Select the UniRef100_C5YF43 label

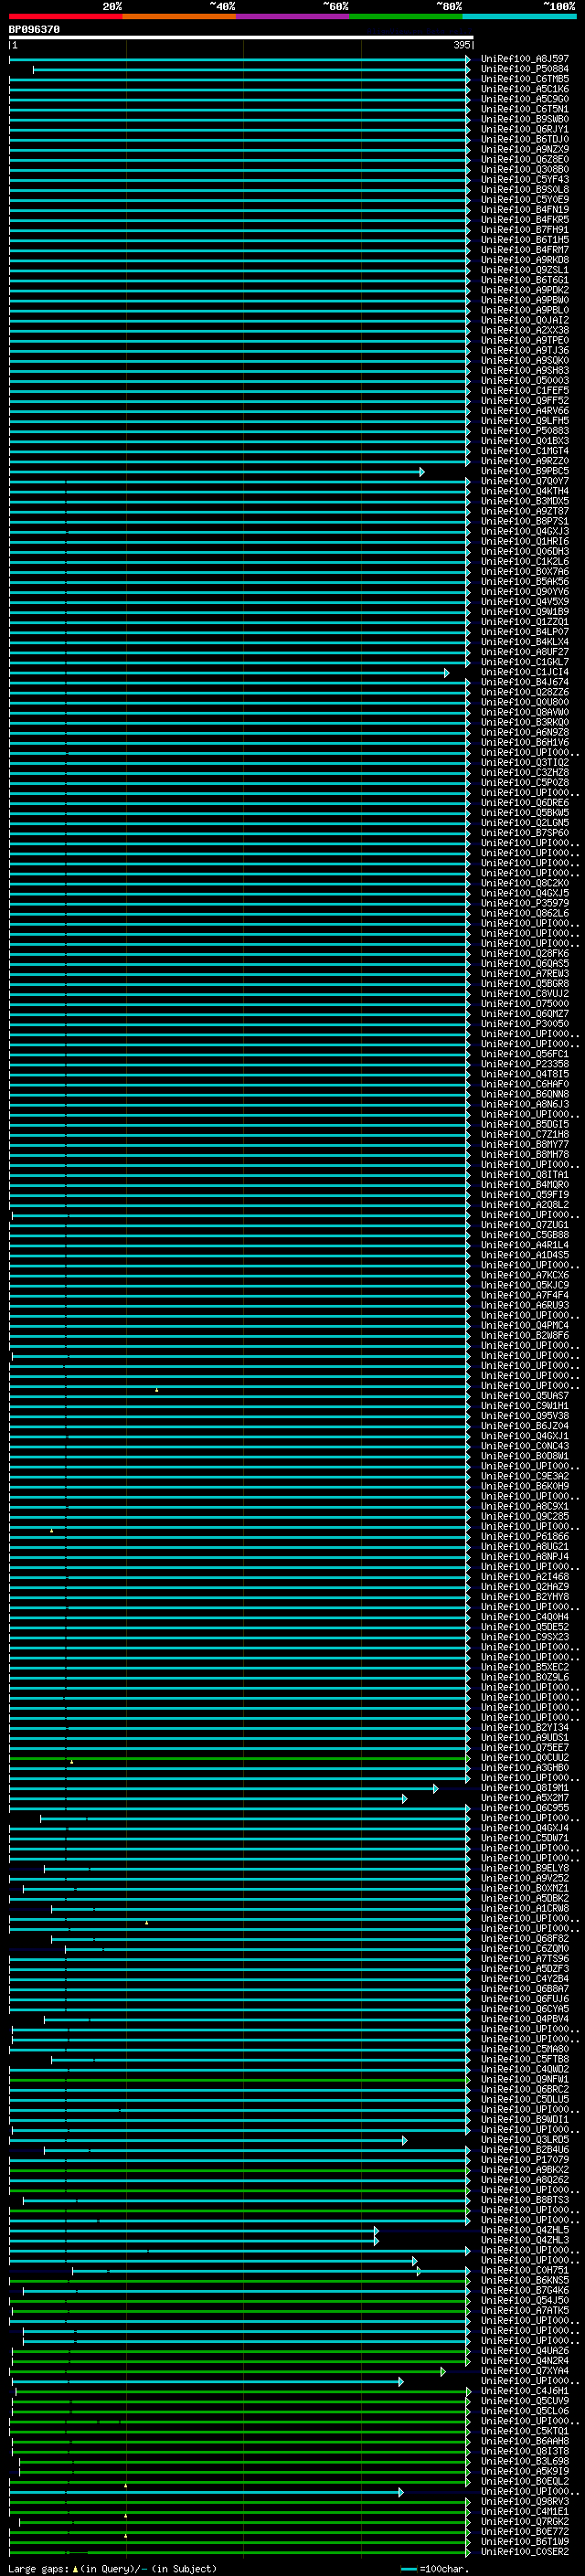tap(525, 180)
